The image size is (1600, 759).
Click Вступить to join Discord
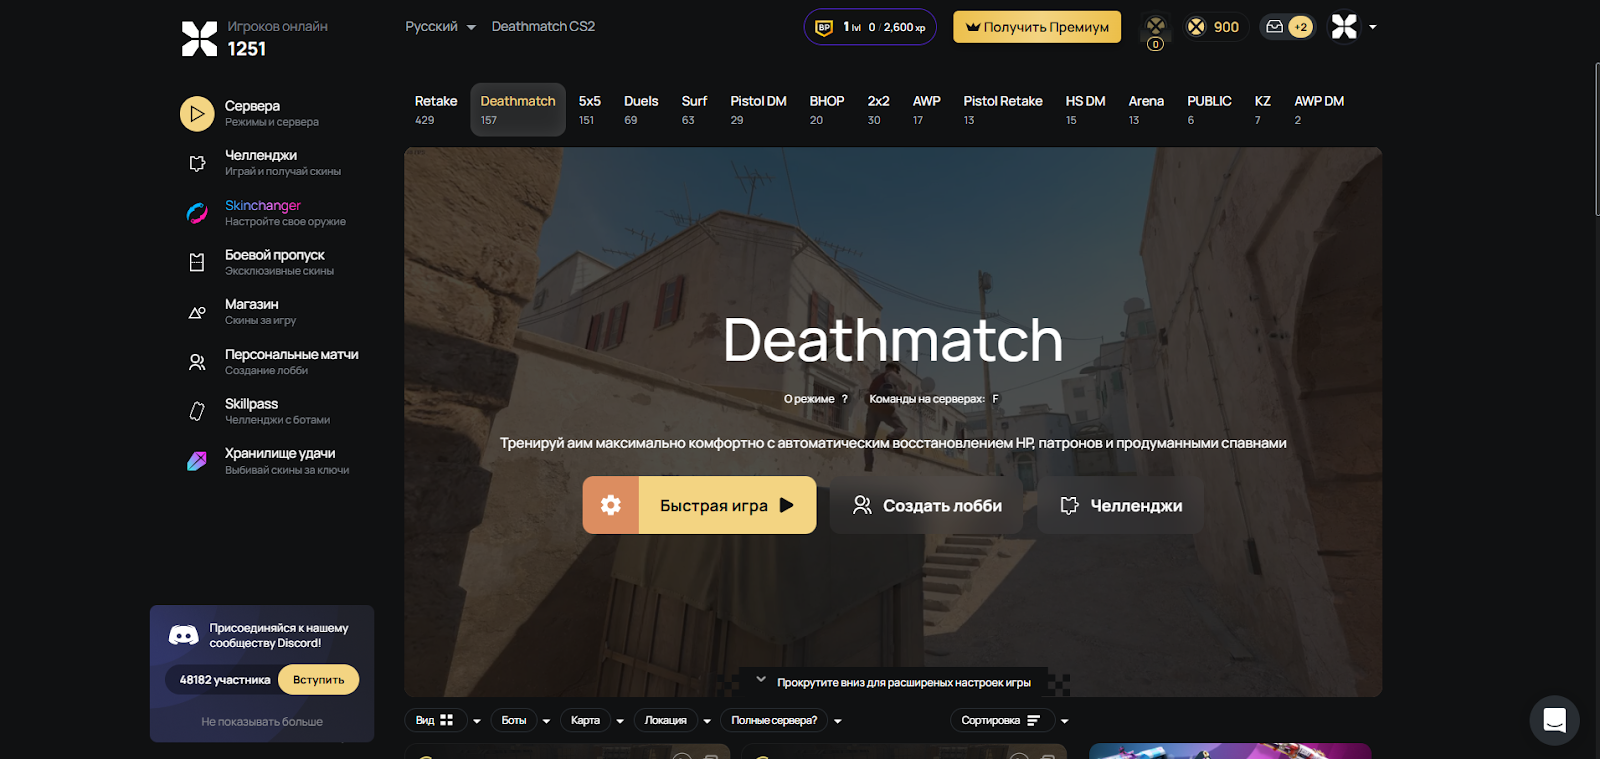[318, 680]
